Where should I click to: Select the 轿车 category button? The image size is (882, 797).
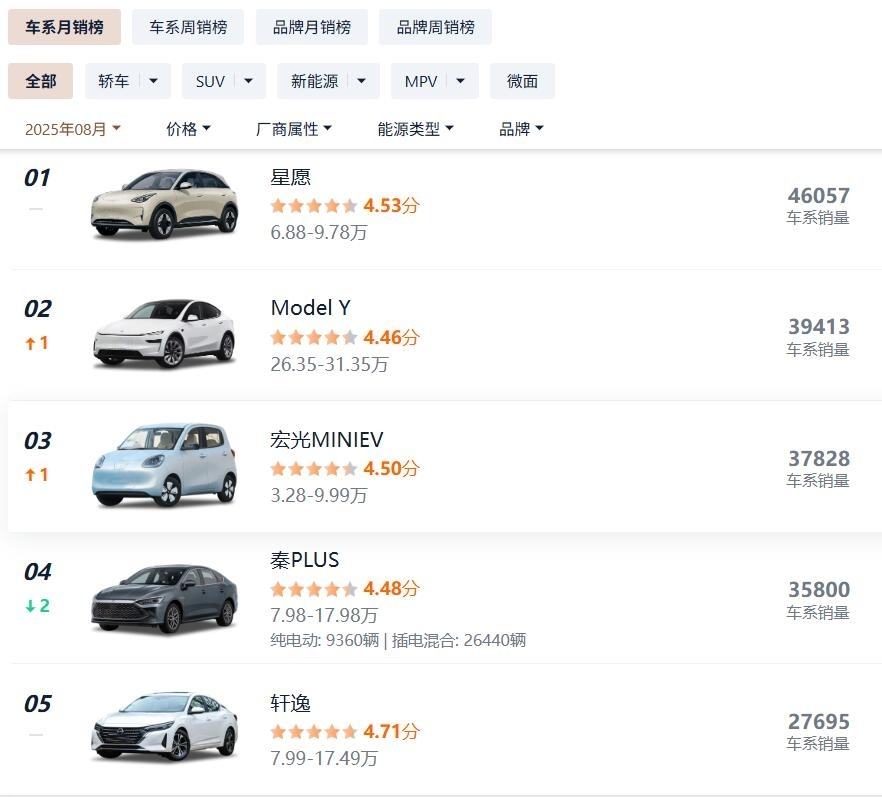point(113,81)
